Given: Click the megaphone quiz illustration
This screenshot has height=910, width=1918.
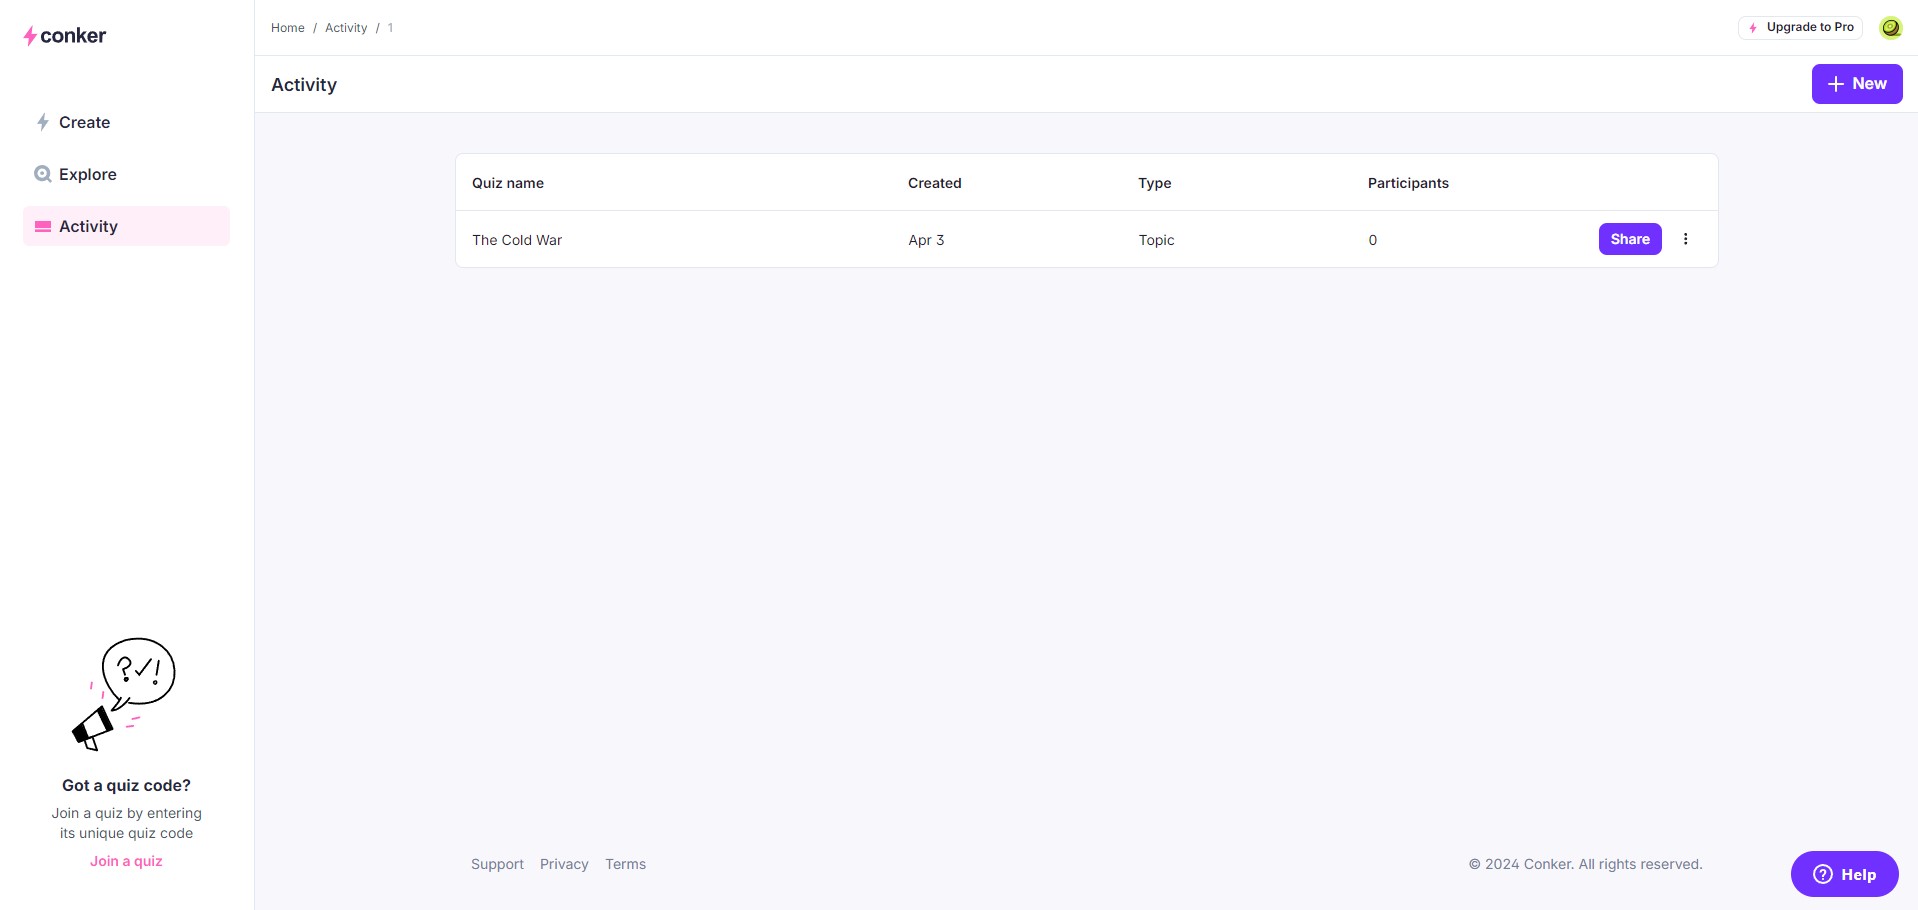Looking at the screenshot, I should pos(124,694).
